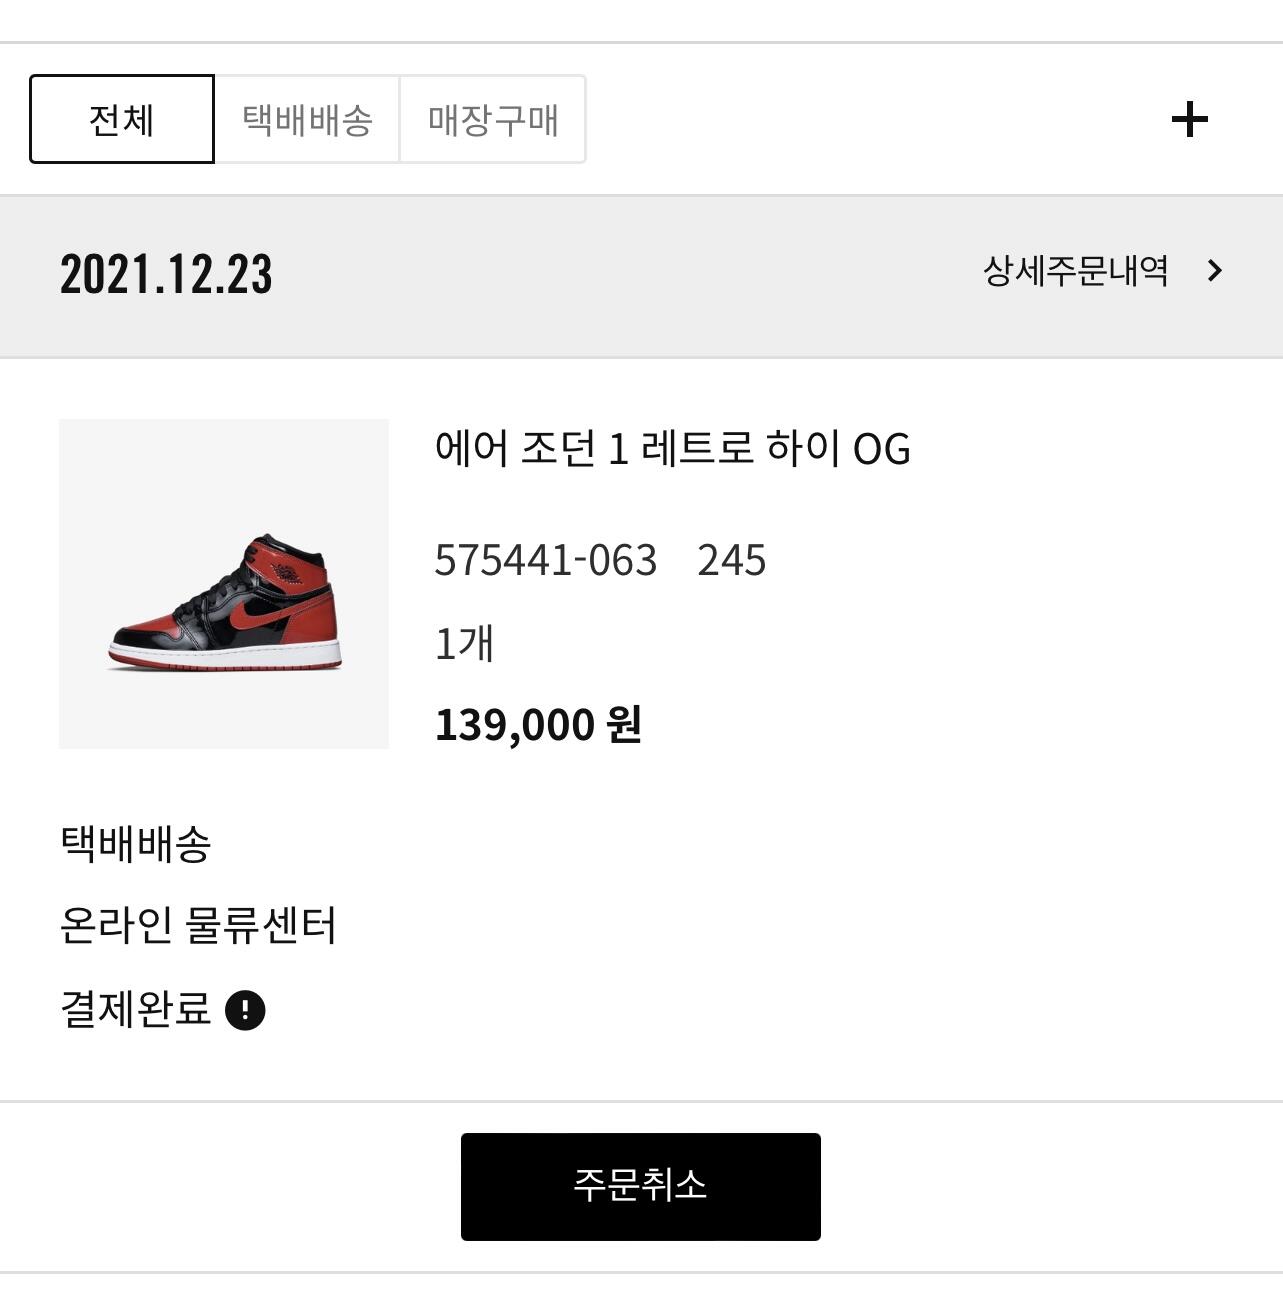1283x1310 pixels.
Task: Click the quantity label 1개
Action: (x=464, y=643)
